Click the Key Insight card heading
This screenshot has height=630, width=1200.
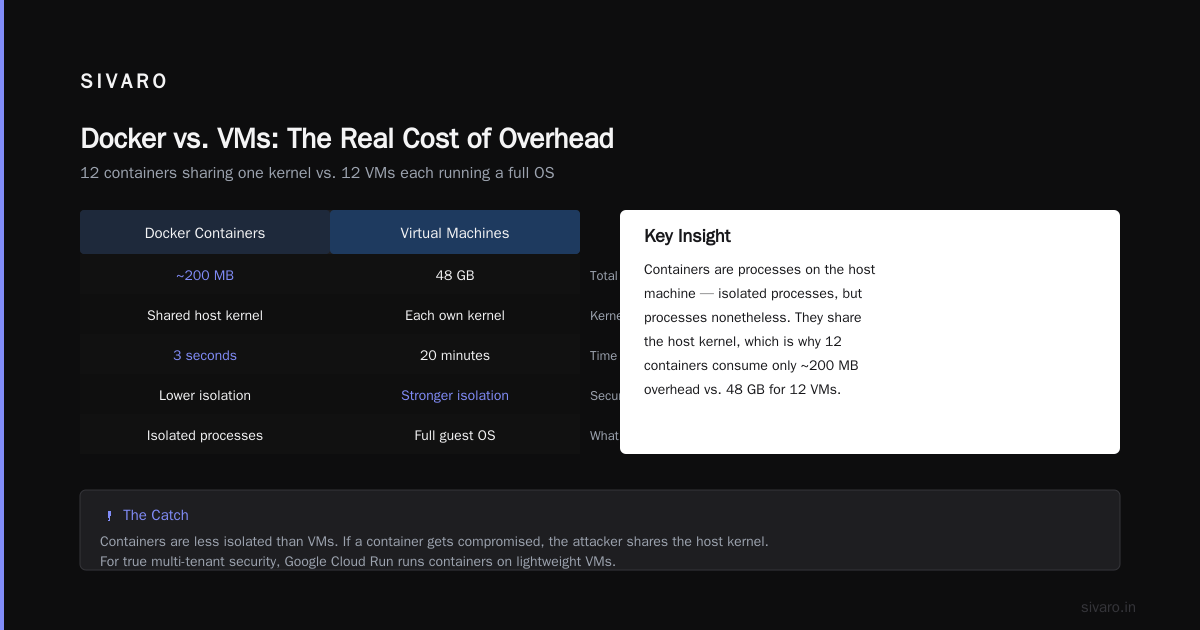coord(687,236)
